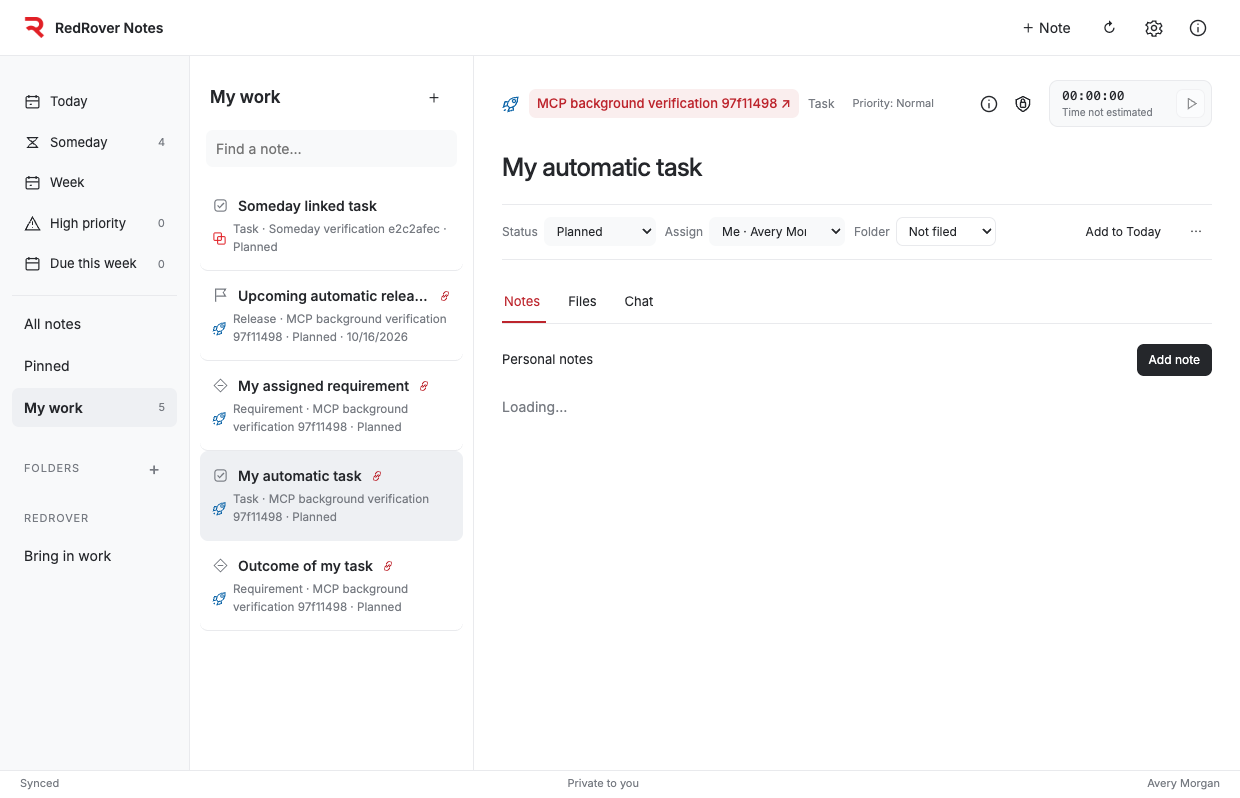This screenshot has width=1240, height=798.
Task: Open the Someday view in sidebar
Action: click(94, 142)
